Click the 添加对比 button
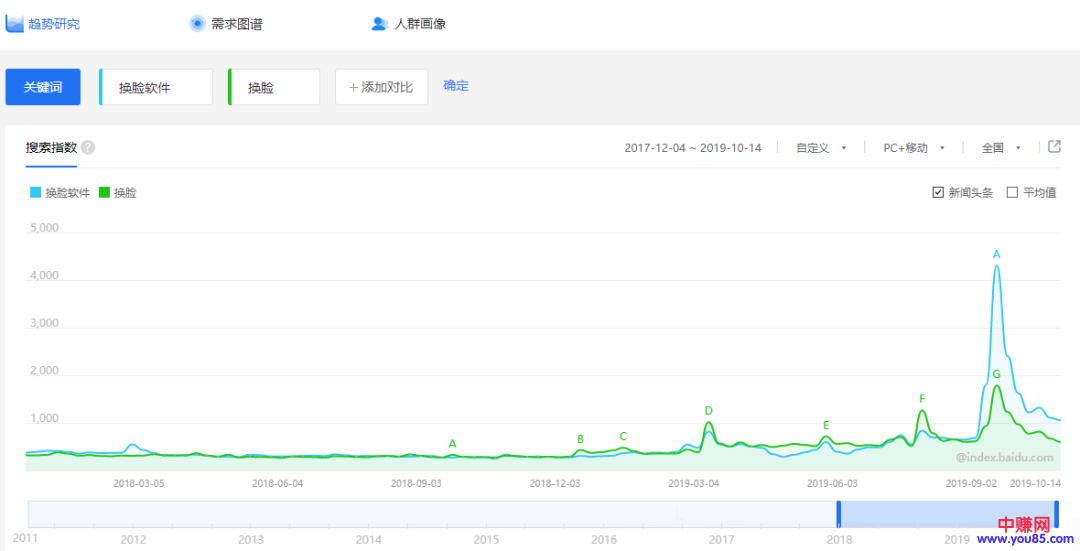1080x551 pixels. [x=381, y=87]
